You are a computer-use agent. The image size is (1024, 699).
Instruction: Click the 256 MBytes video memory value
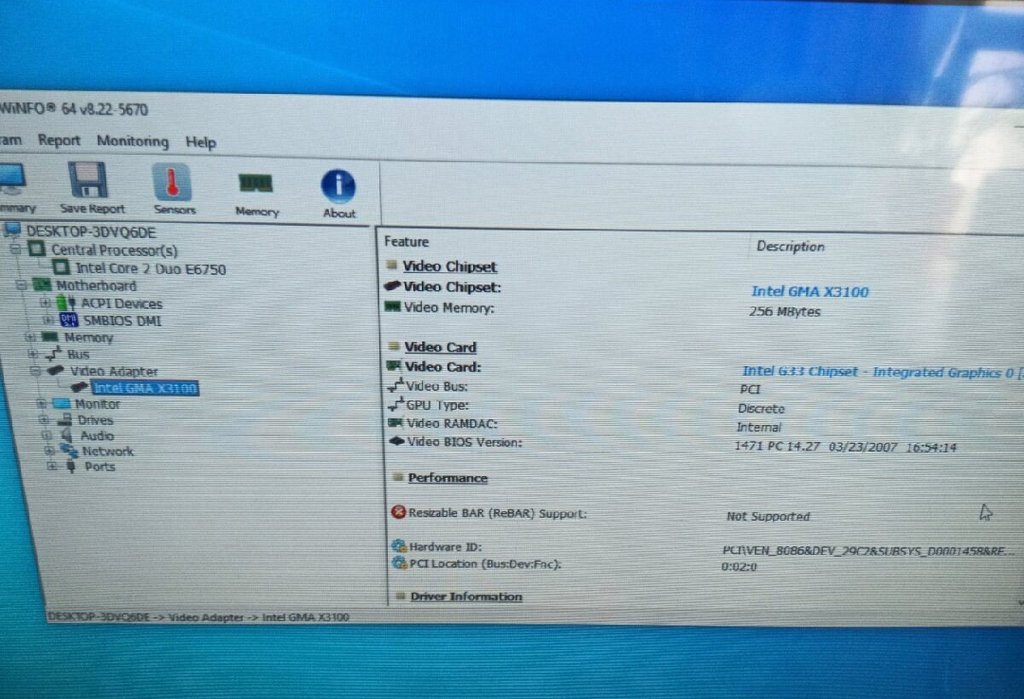(x=784, y=312)
